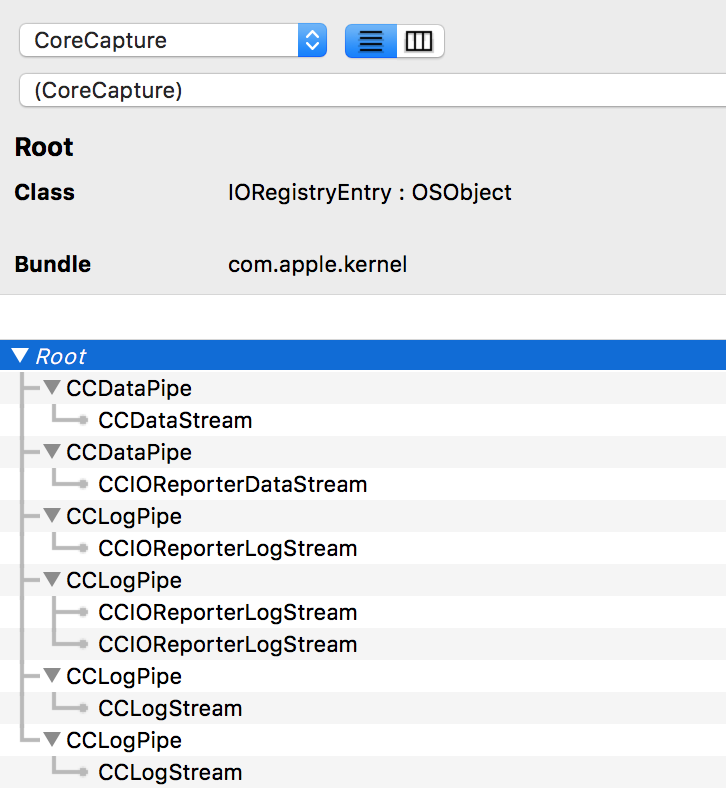Viewport: 726px width, 800px height.
Task: Select the CCIOReporterDataStream entry
Action: tap(232, 484)
